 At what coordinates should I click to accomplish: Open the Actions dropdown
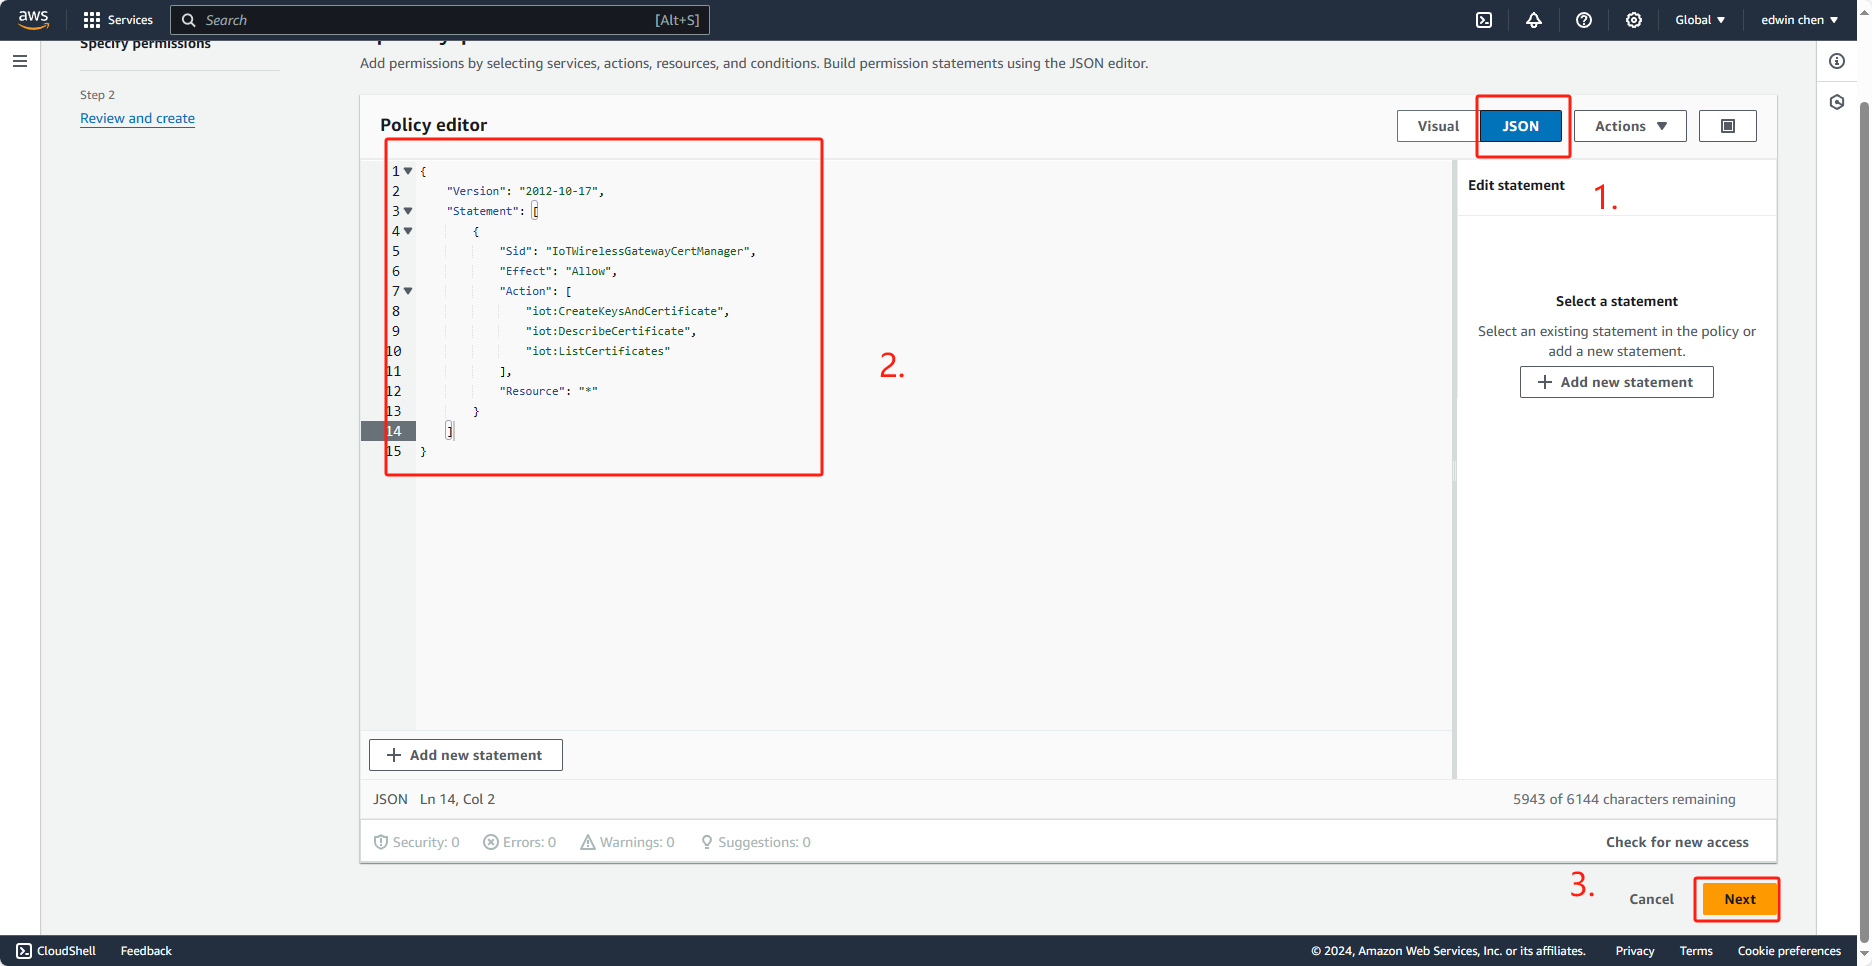[x=1630, y=126]
